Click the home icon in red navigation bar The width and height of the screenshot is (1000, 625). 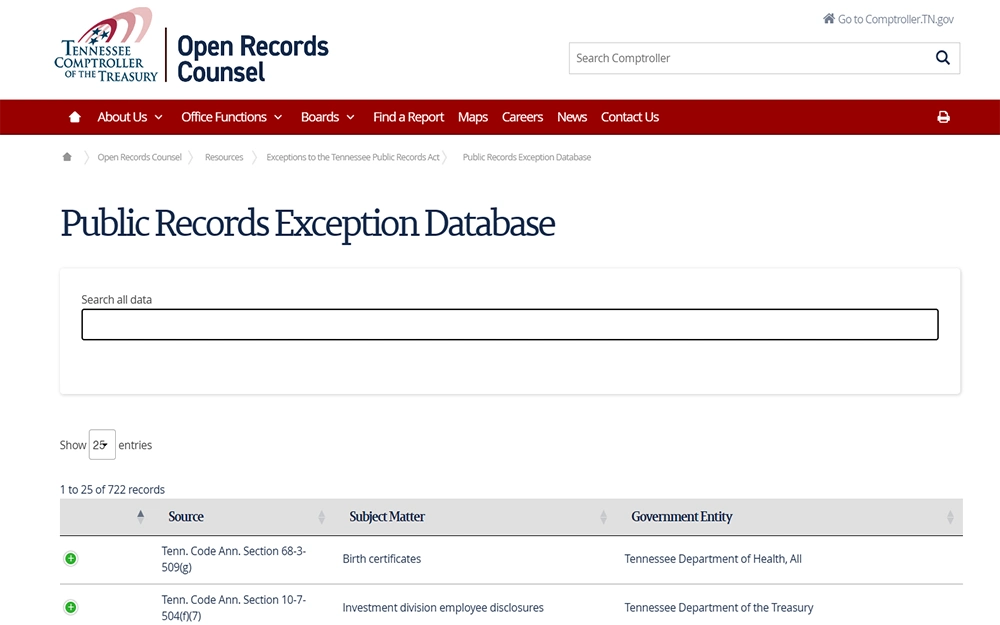tap(75, 117)
